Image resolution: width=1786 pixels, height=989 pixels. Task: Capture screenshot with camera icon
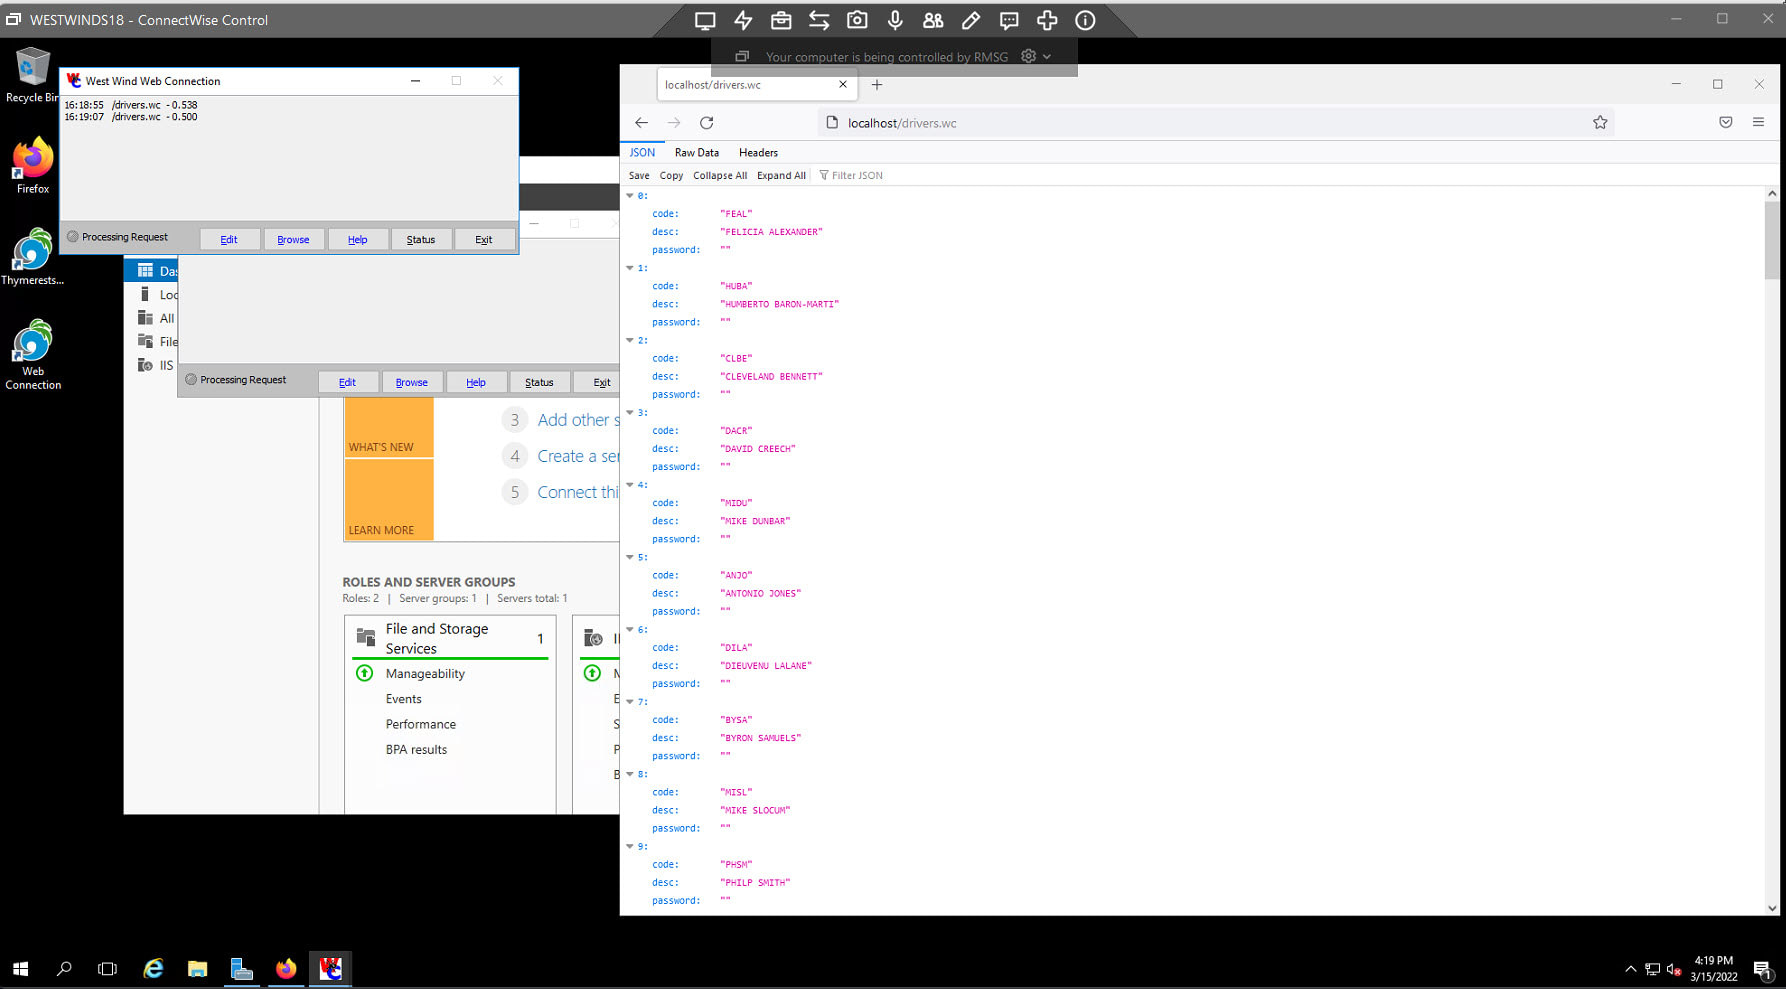coord(857,20)
